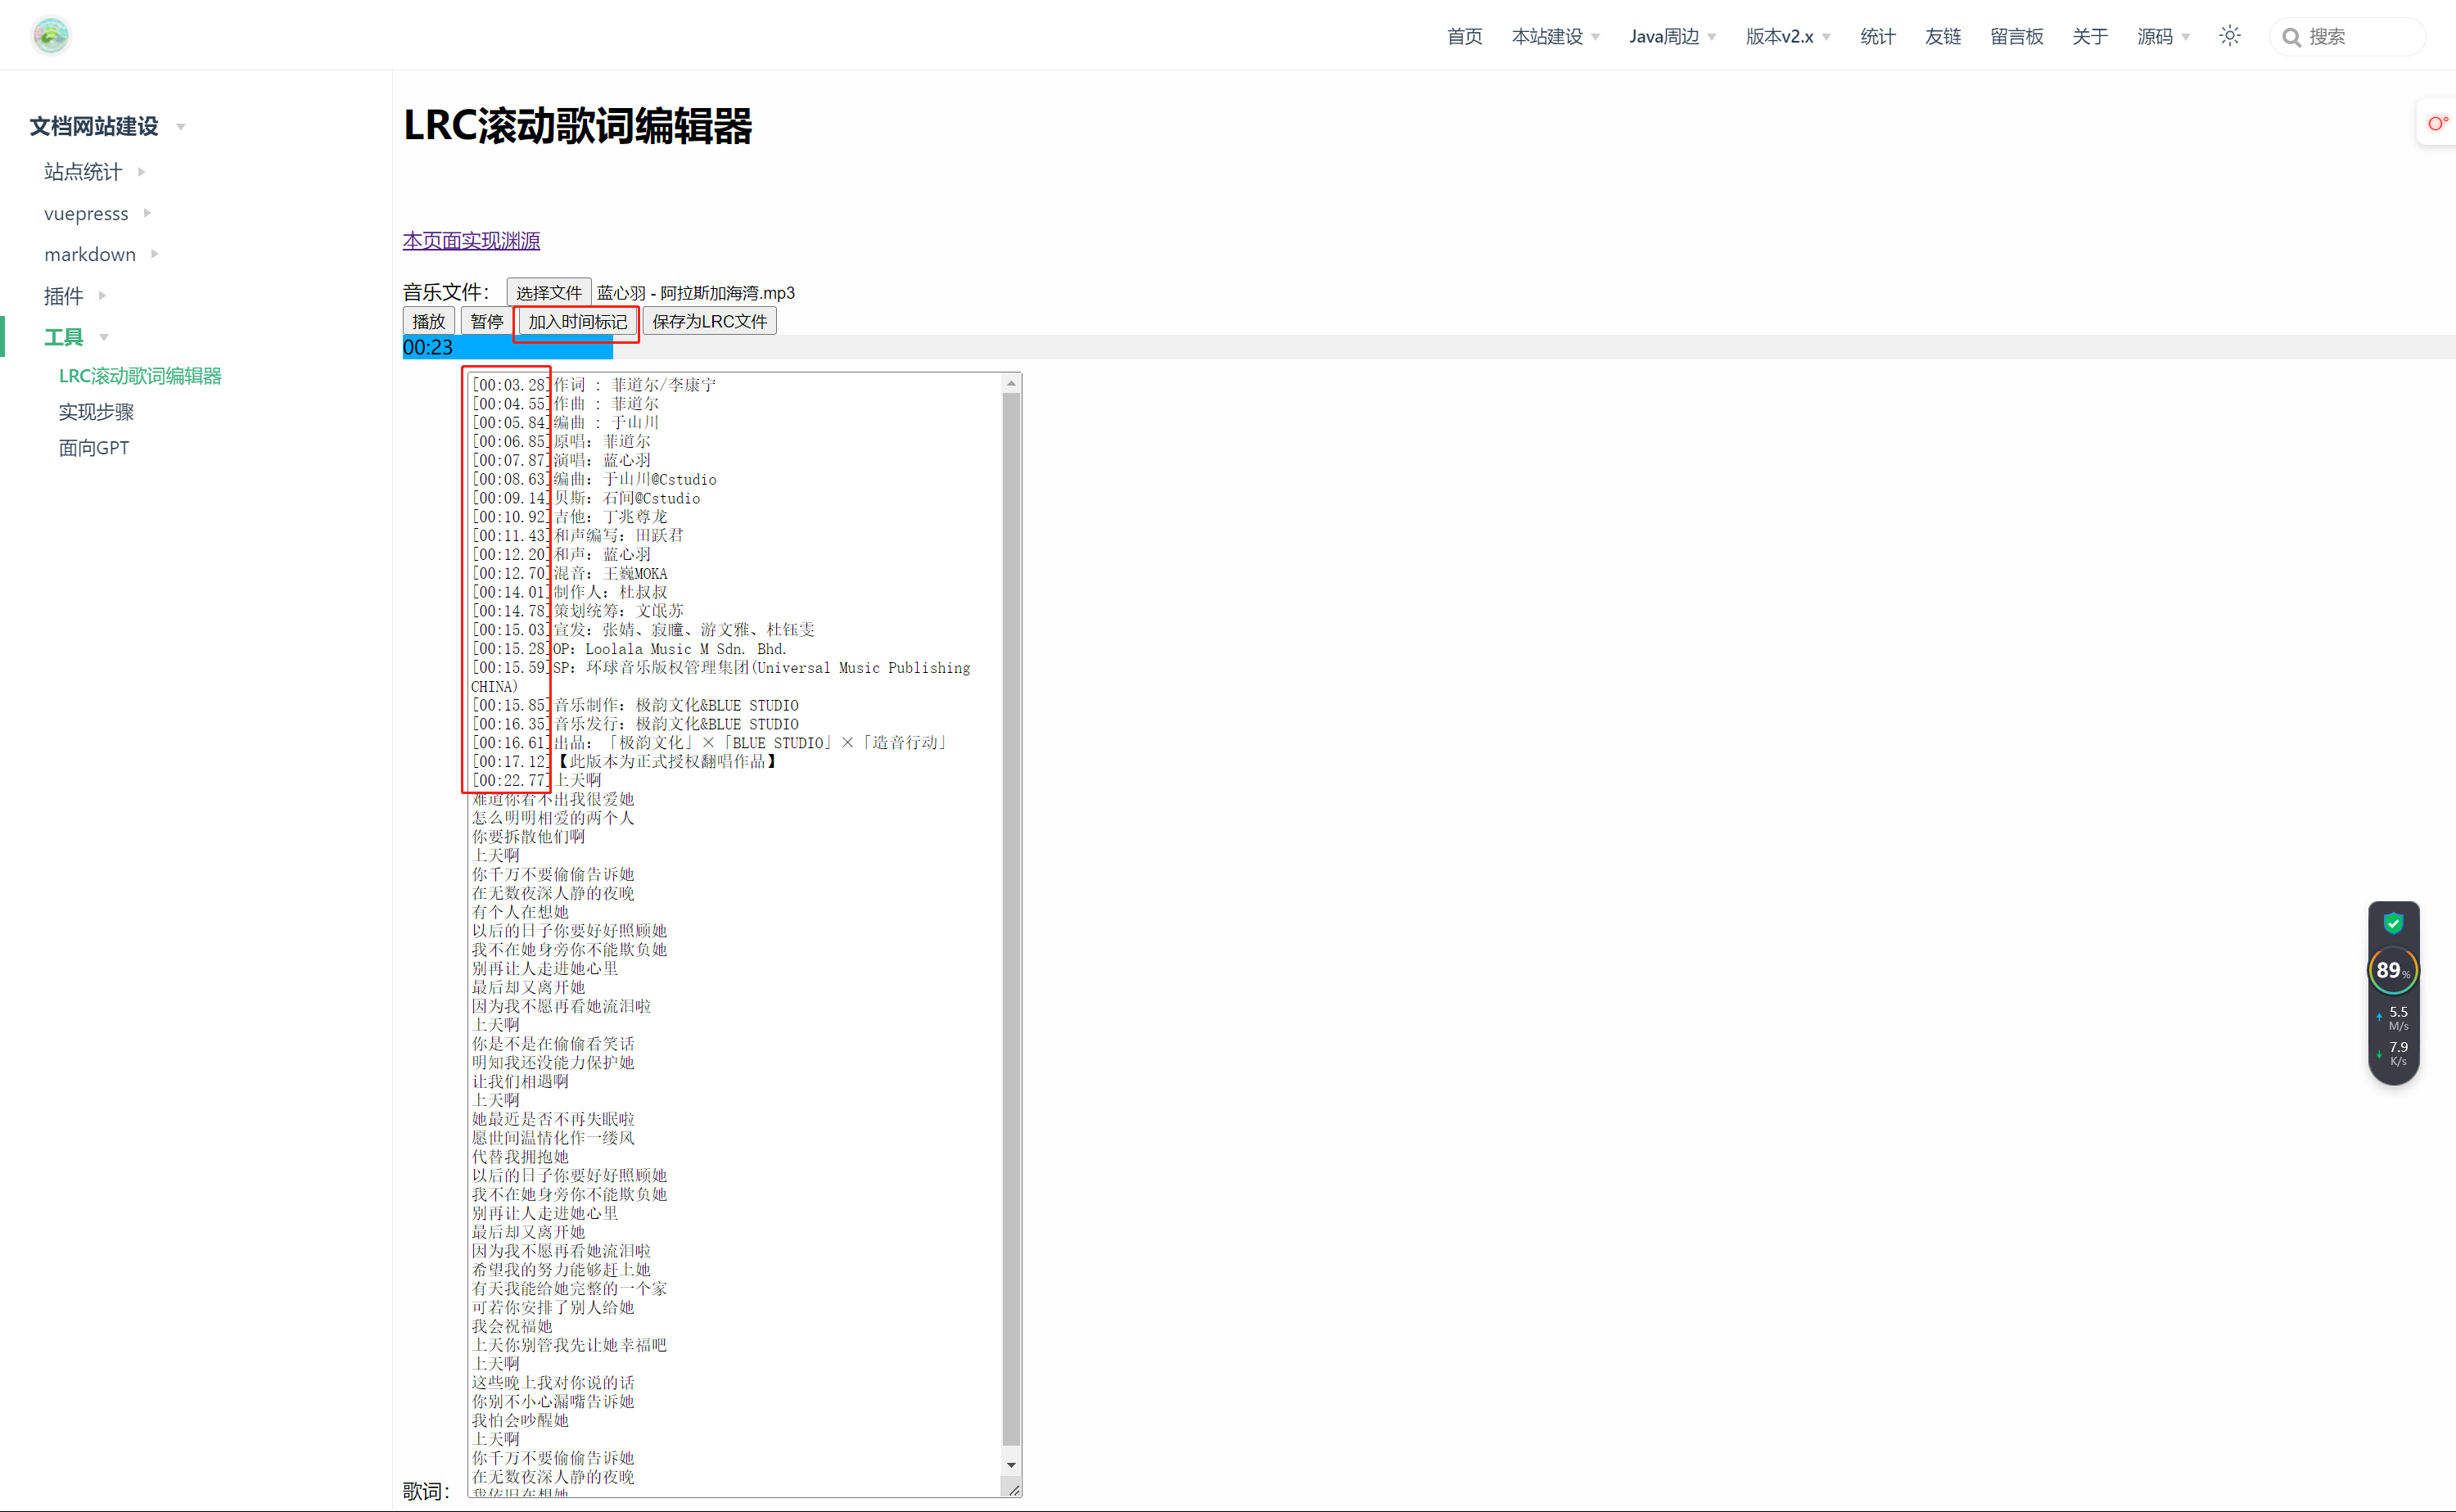The height and width of the screenshot is (1512, 2456).
Task: Click lyrics scrollbar down arrow
Action: click(x=1011, y=1464)
